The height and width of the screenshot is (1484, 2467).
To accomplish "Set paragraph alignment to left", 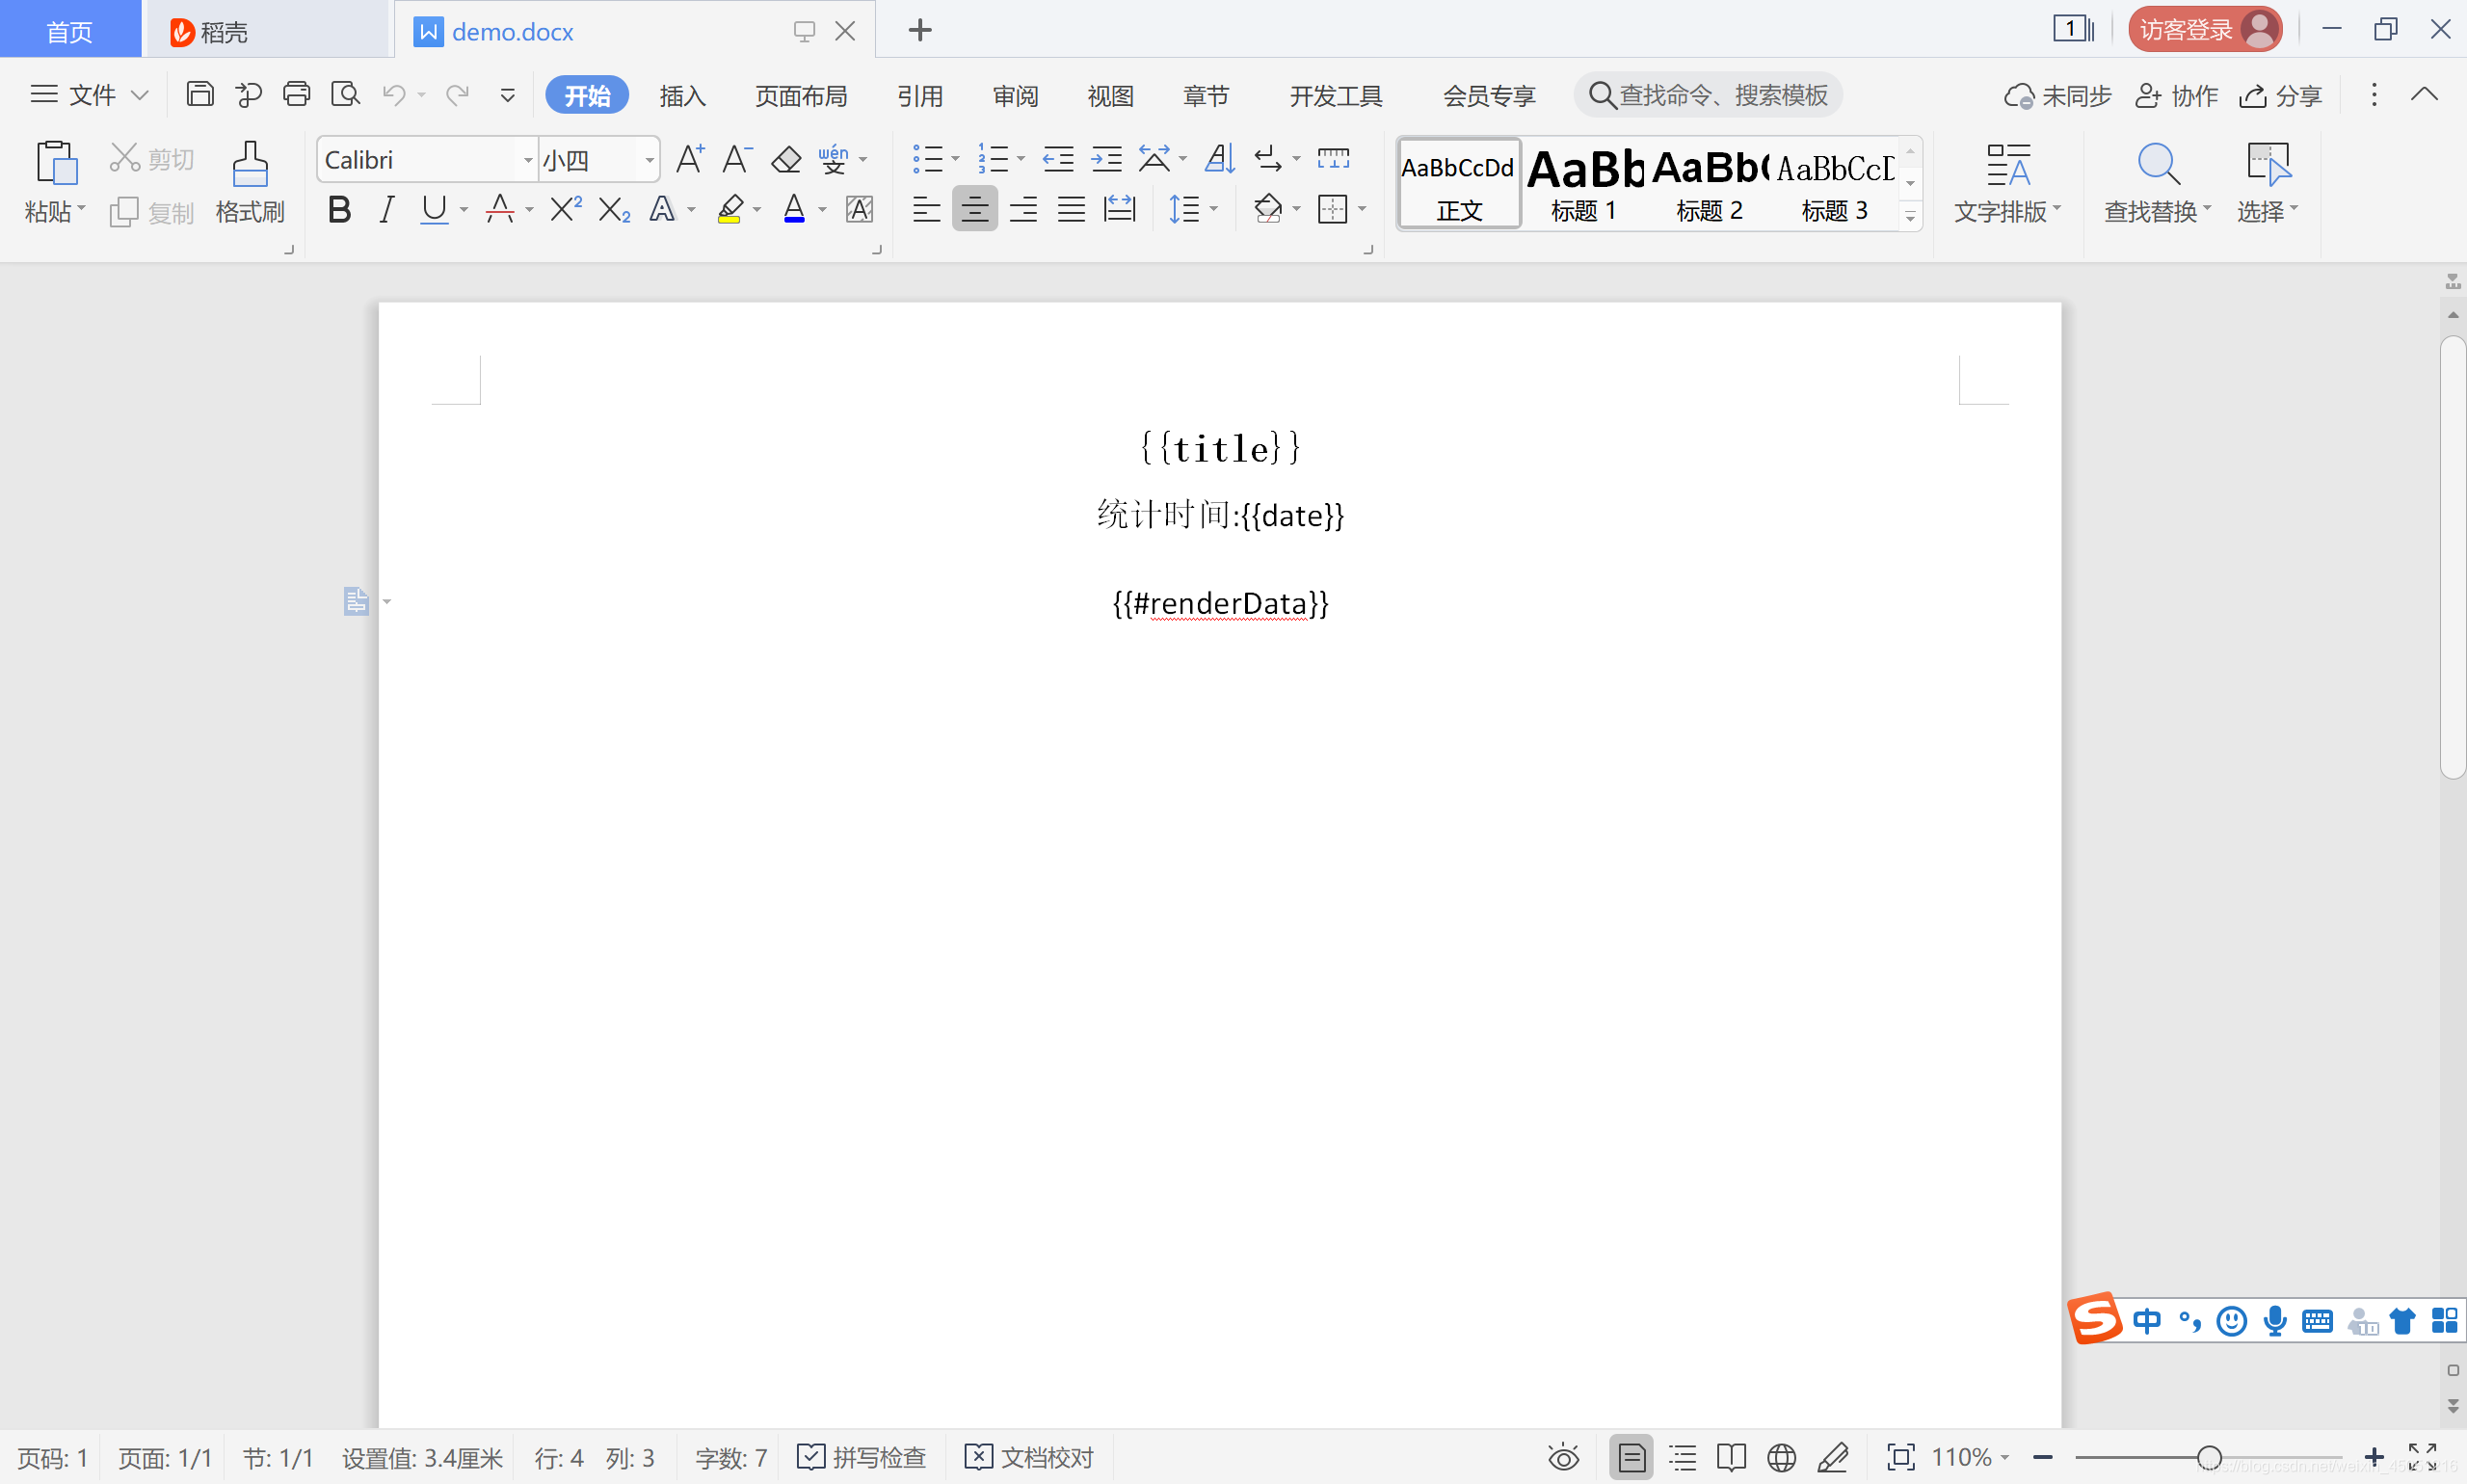I will 927,209.
